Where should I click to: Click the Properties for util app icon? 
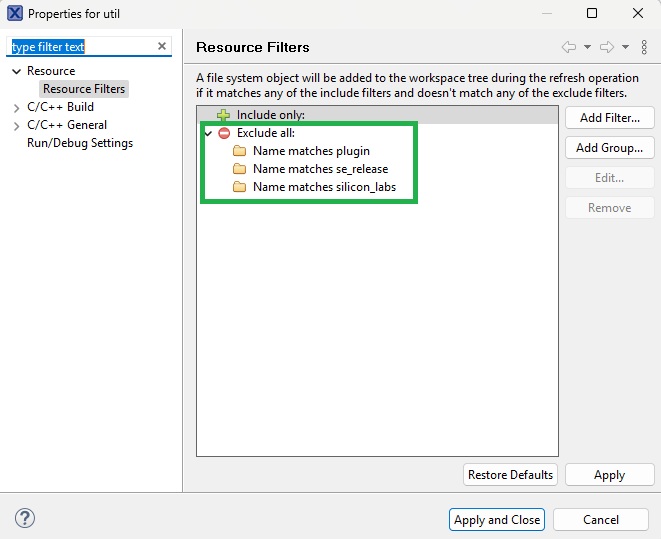coord(15,13)
